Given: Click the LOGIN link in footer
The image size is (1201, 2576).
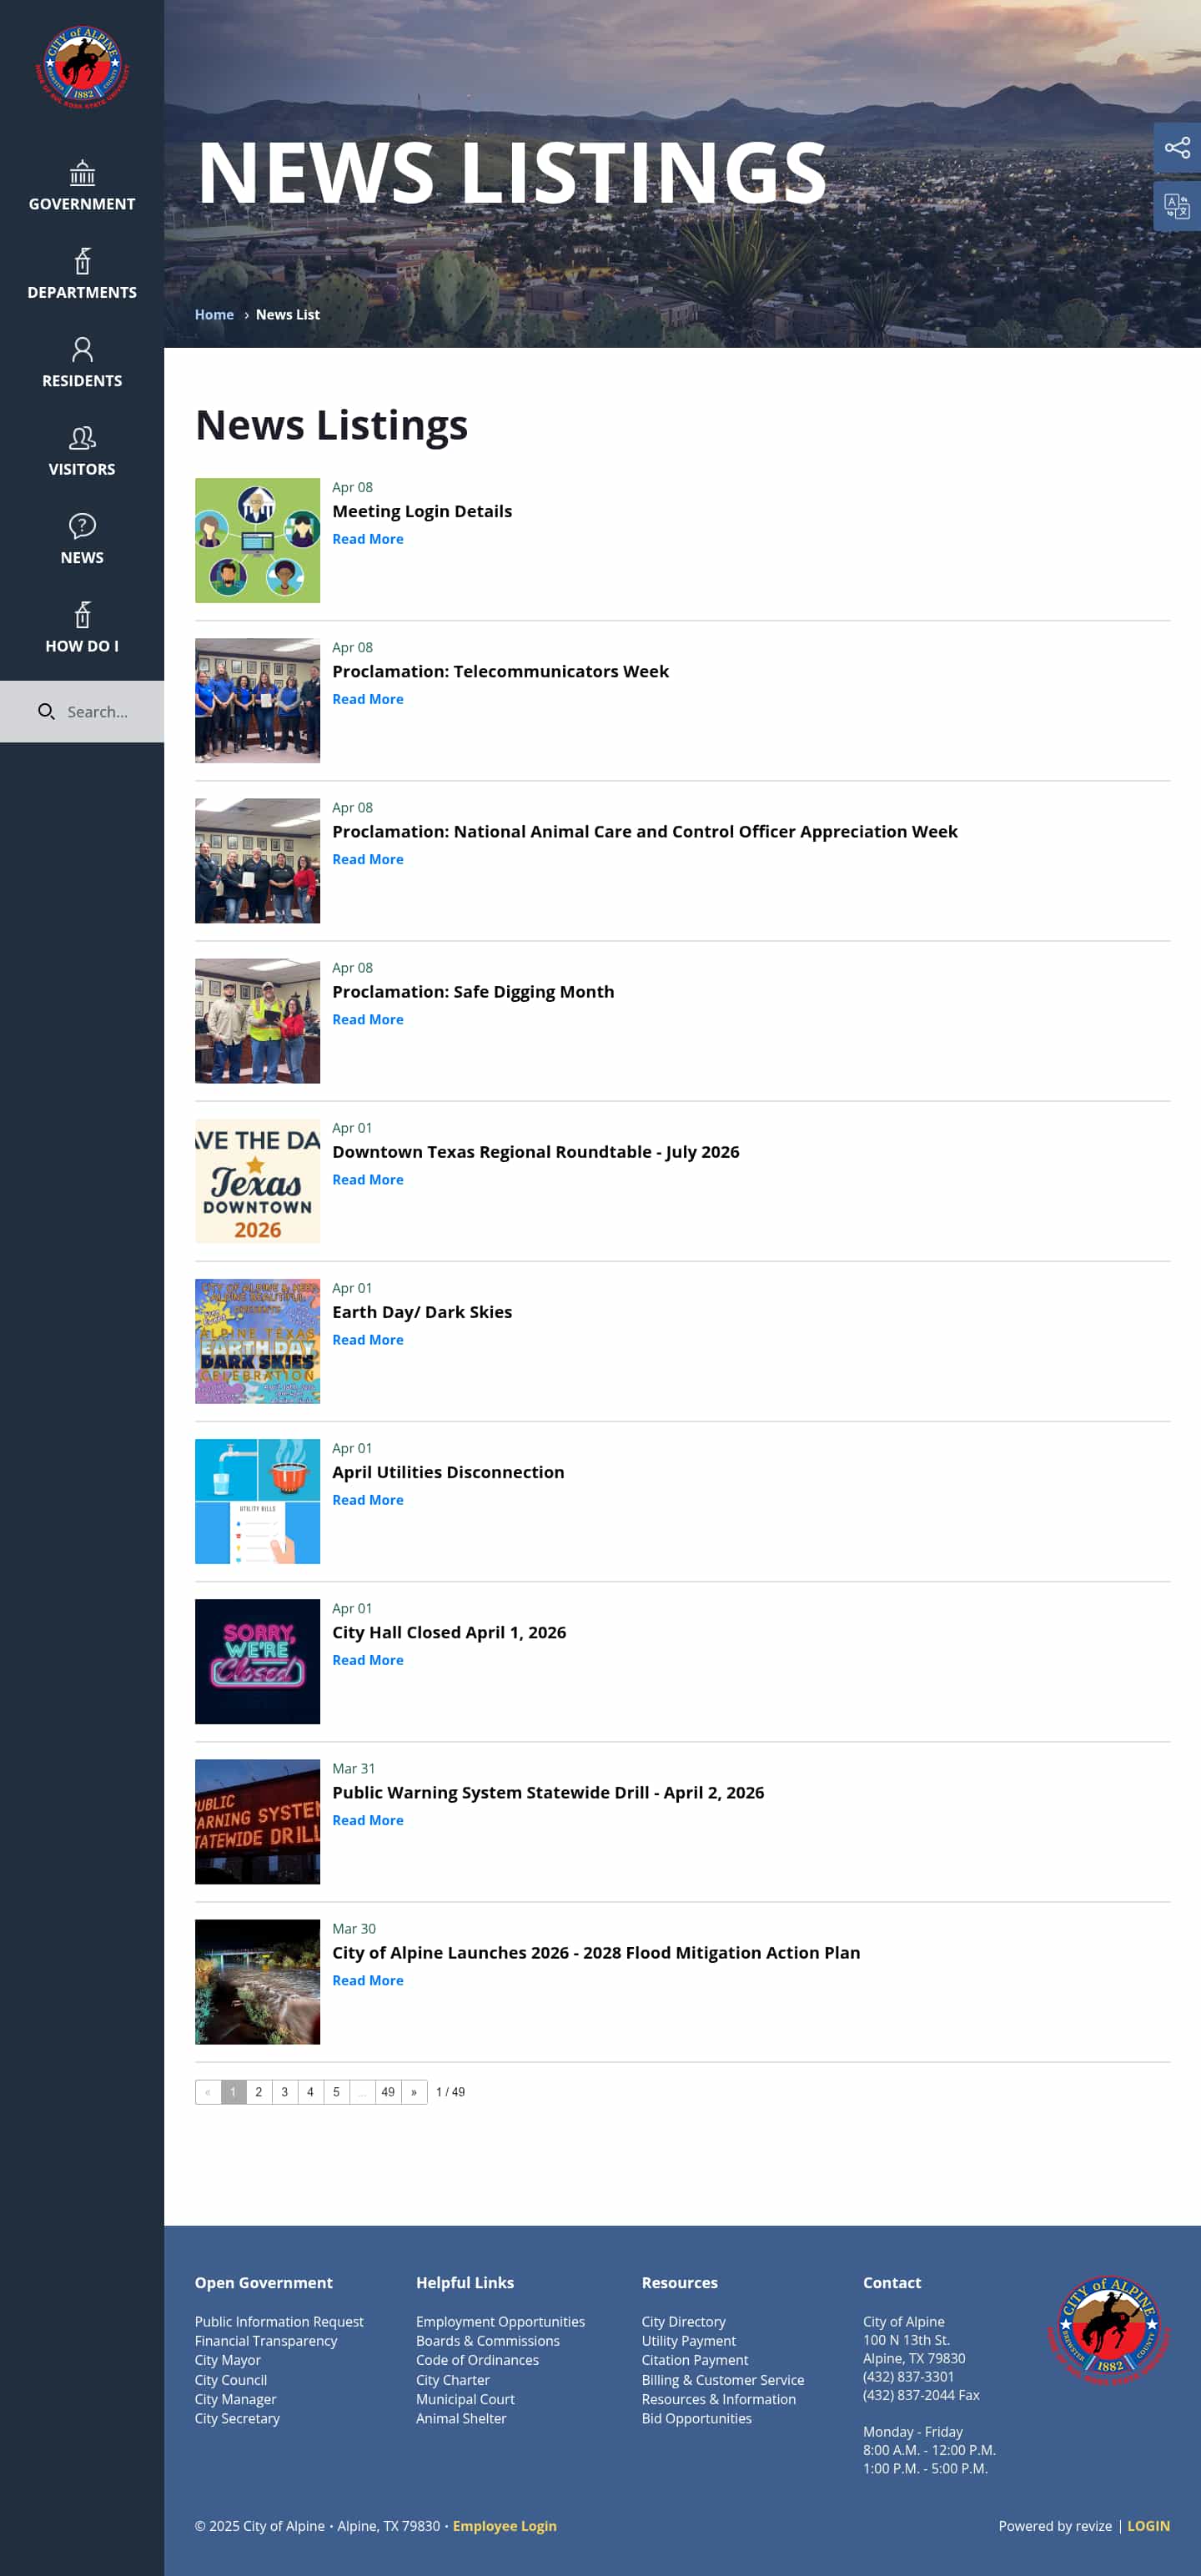Looking at the screenshot, I should click(x=1148, y=2525).
